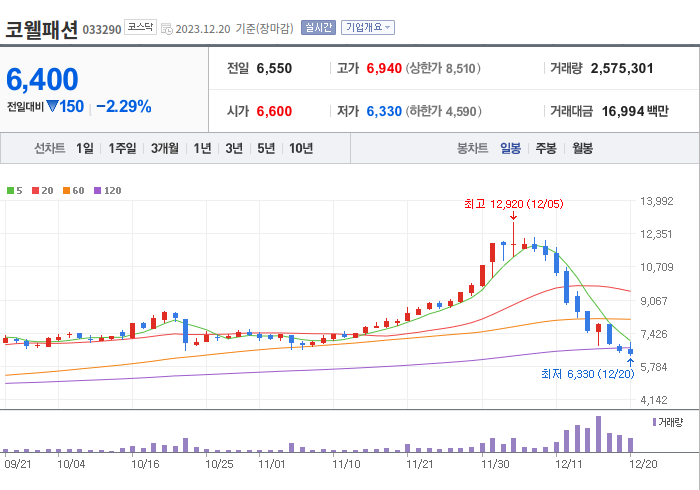Viewport: 700px width, 490px height.
Task: Click the 10/16 date axis label
Action: [x=145, y=465]
